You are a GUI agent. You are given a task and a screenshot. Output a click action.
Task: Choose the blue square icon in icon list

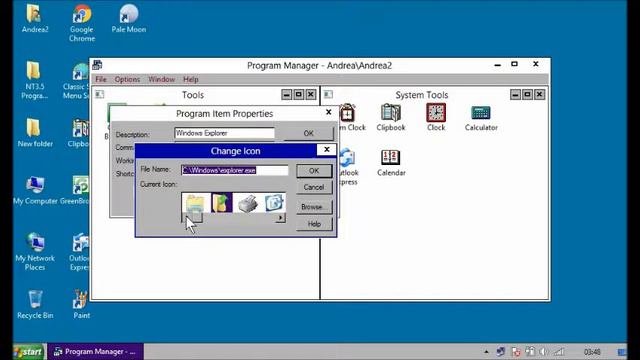coord(273,203)
